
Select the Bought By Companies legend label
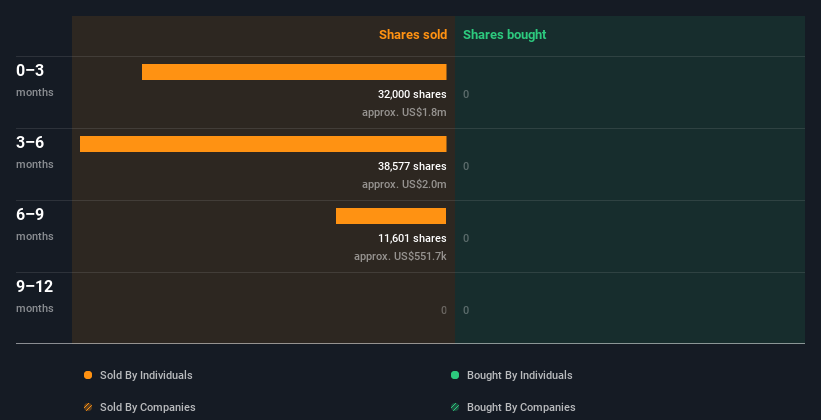tap(521, 407)
